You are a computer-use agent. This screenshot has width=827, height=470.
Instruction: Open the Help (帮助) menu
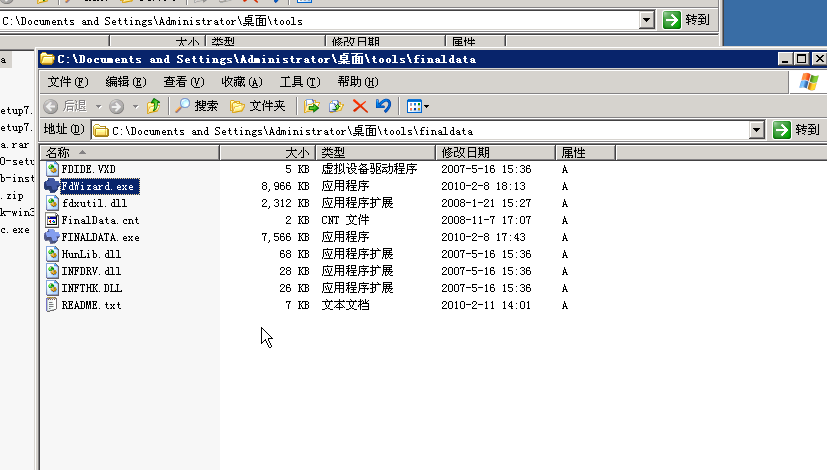click(x=358, y=82)
